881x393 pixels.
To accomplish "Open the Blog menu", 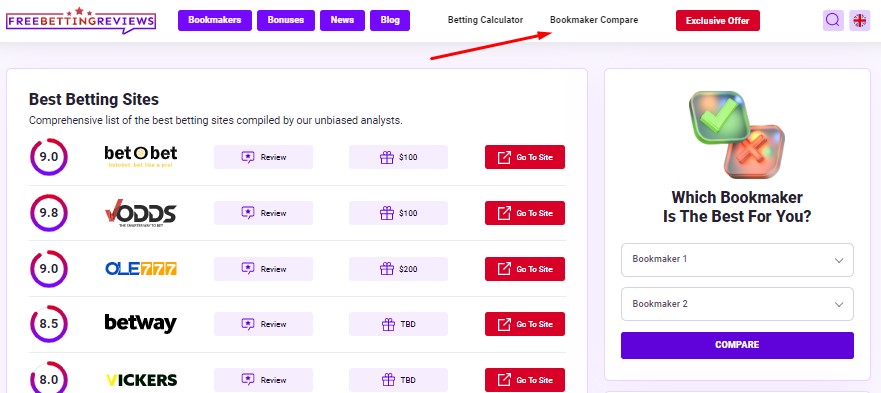I will click(x=390, y=20).
